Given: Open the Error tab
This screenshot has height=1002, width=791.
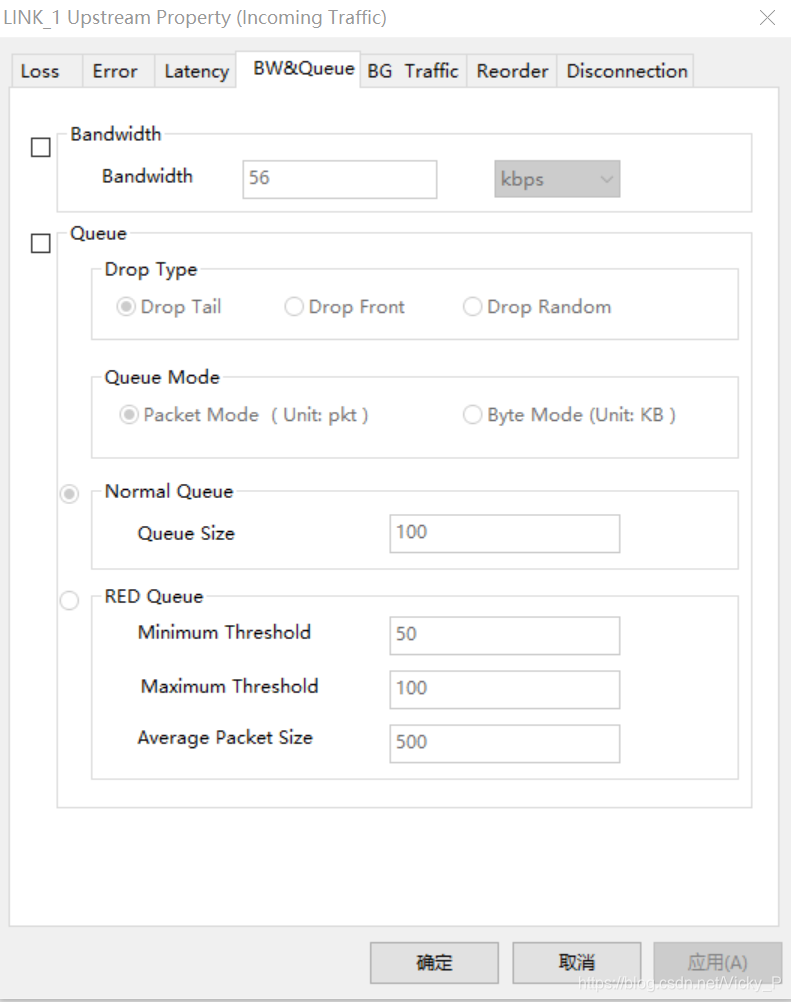Looking at the screenshot, I should pos(118,71).
